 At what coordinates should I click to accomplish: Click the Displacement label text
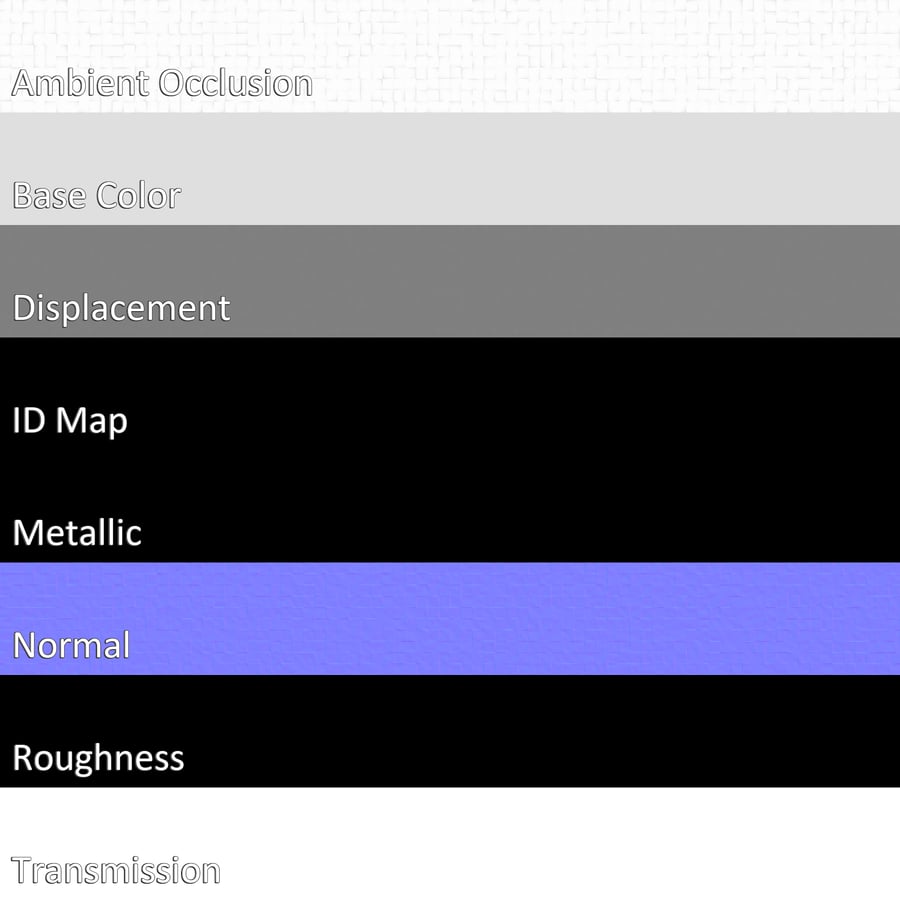121,308
